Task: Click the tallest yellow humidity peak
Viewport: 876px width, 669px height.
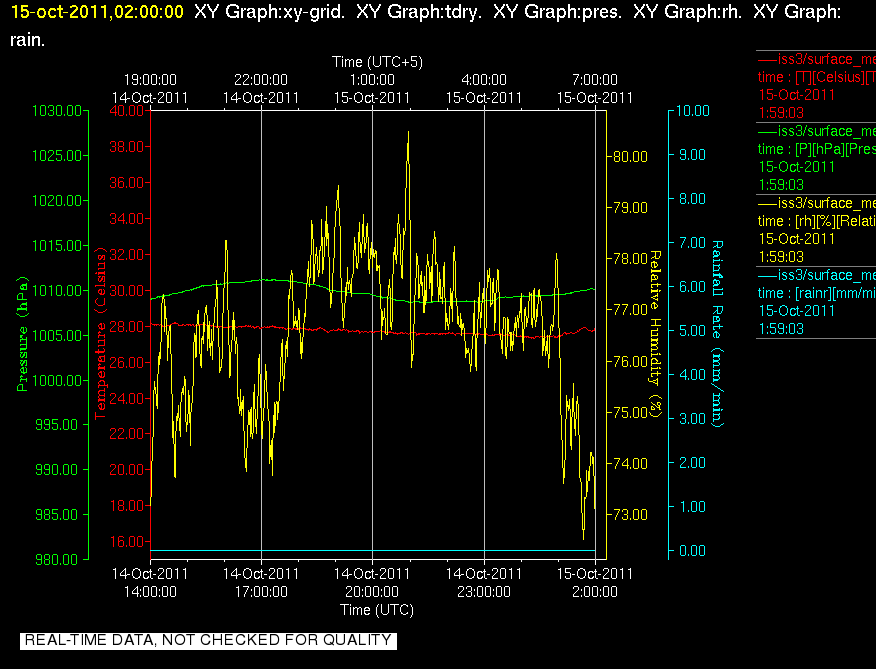Action: [408, 134]
